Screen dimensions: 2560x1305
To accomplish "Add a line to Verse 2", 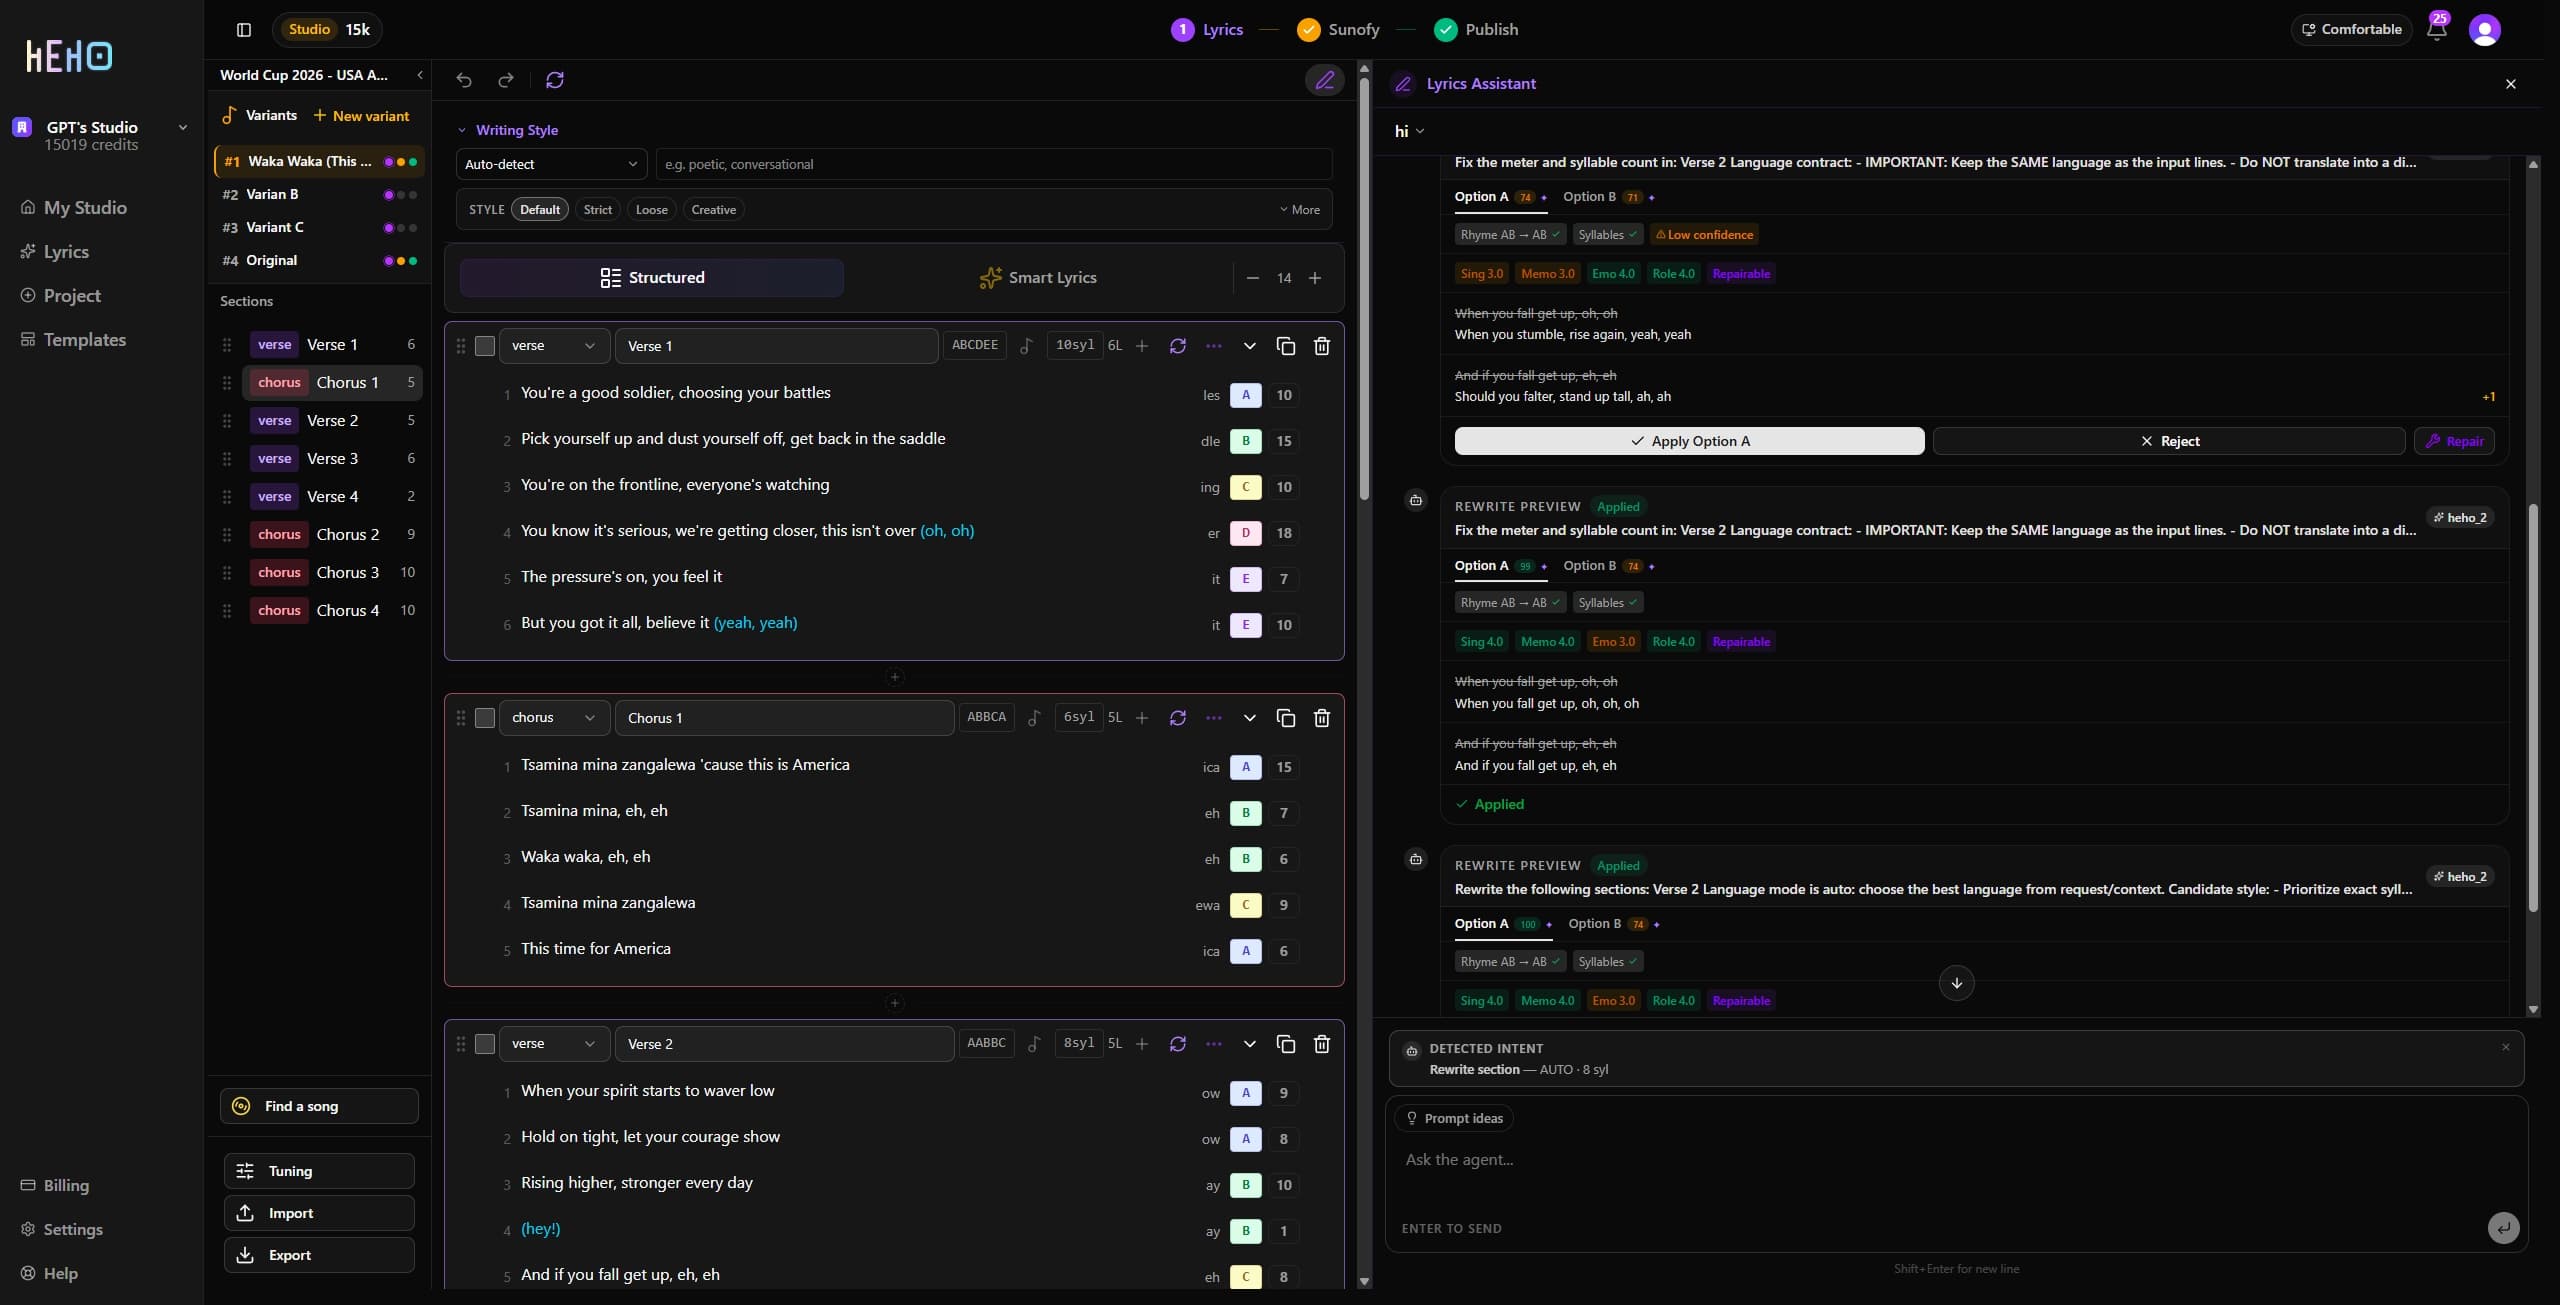I will [x=1142, y=1044].
